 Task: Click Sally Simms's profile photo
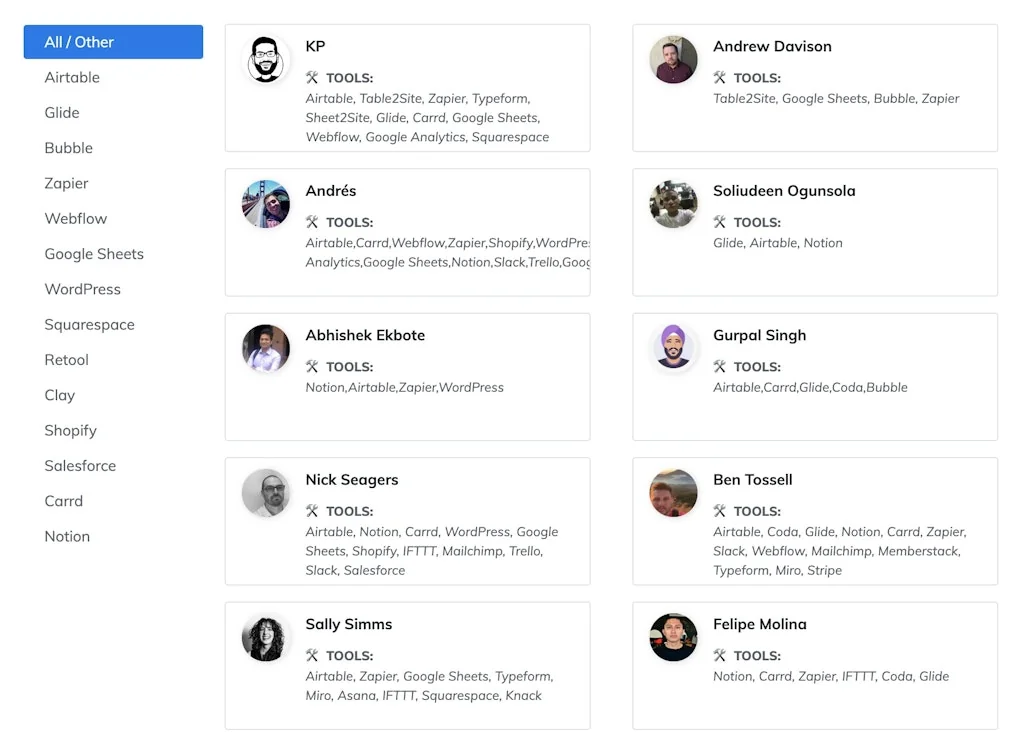(265, 637)
